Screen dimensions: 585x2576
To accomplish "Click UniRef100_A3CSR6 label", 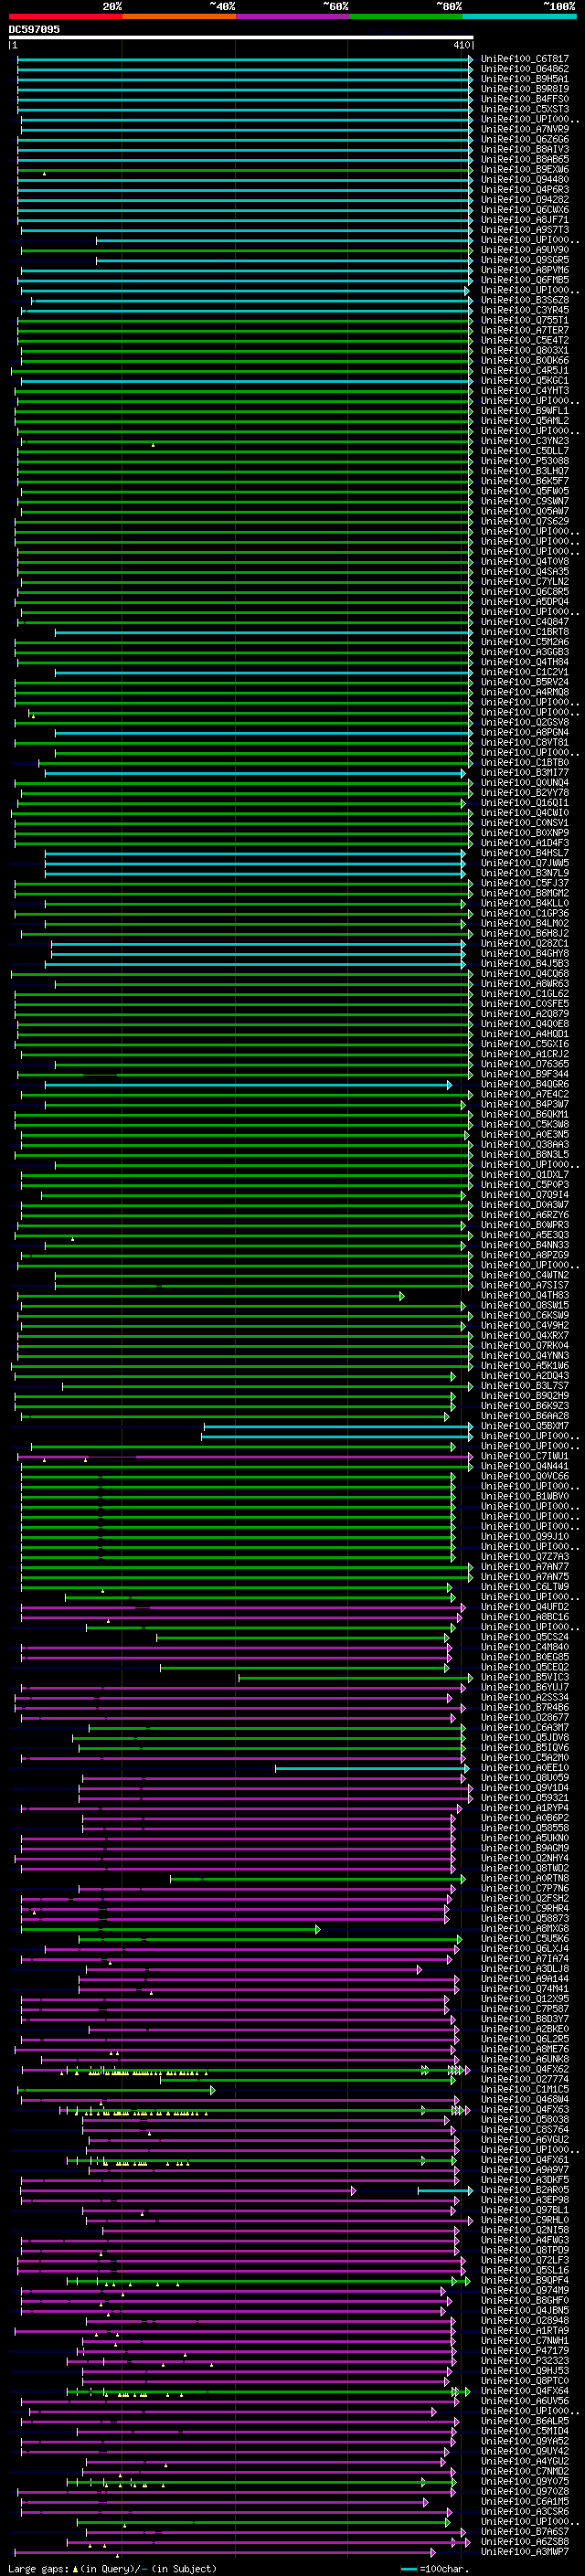I will (x=525, y=2511).
